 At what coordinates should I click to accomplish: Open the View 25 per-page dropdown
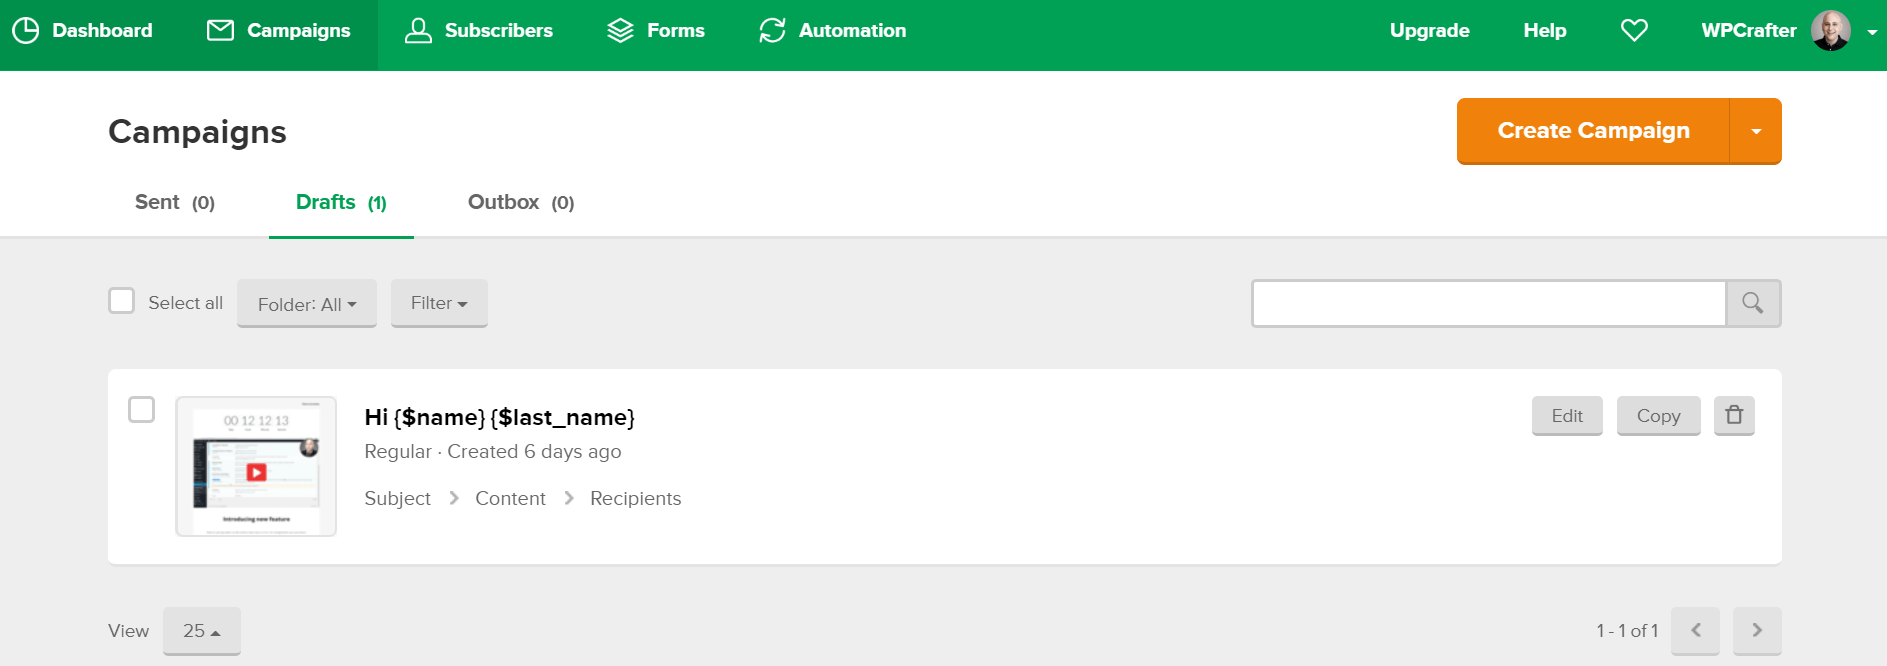pyautogui.click(x=202, y=631)
